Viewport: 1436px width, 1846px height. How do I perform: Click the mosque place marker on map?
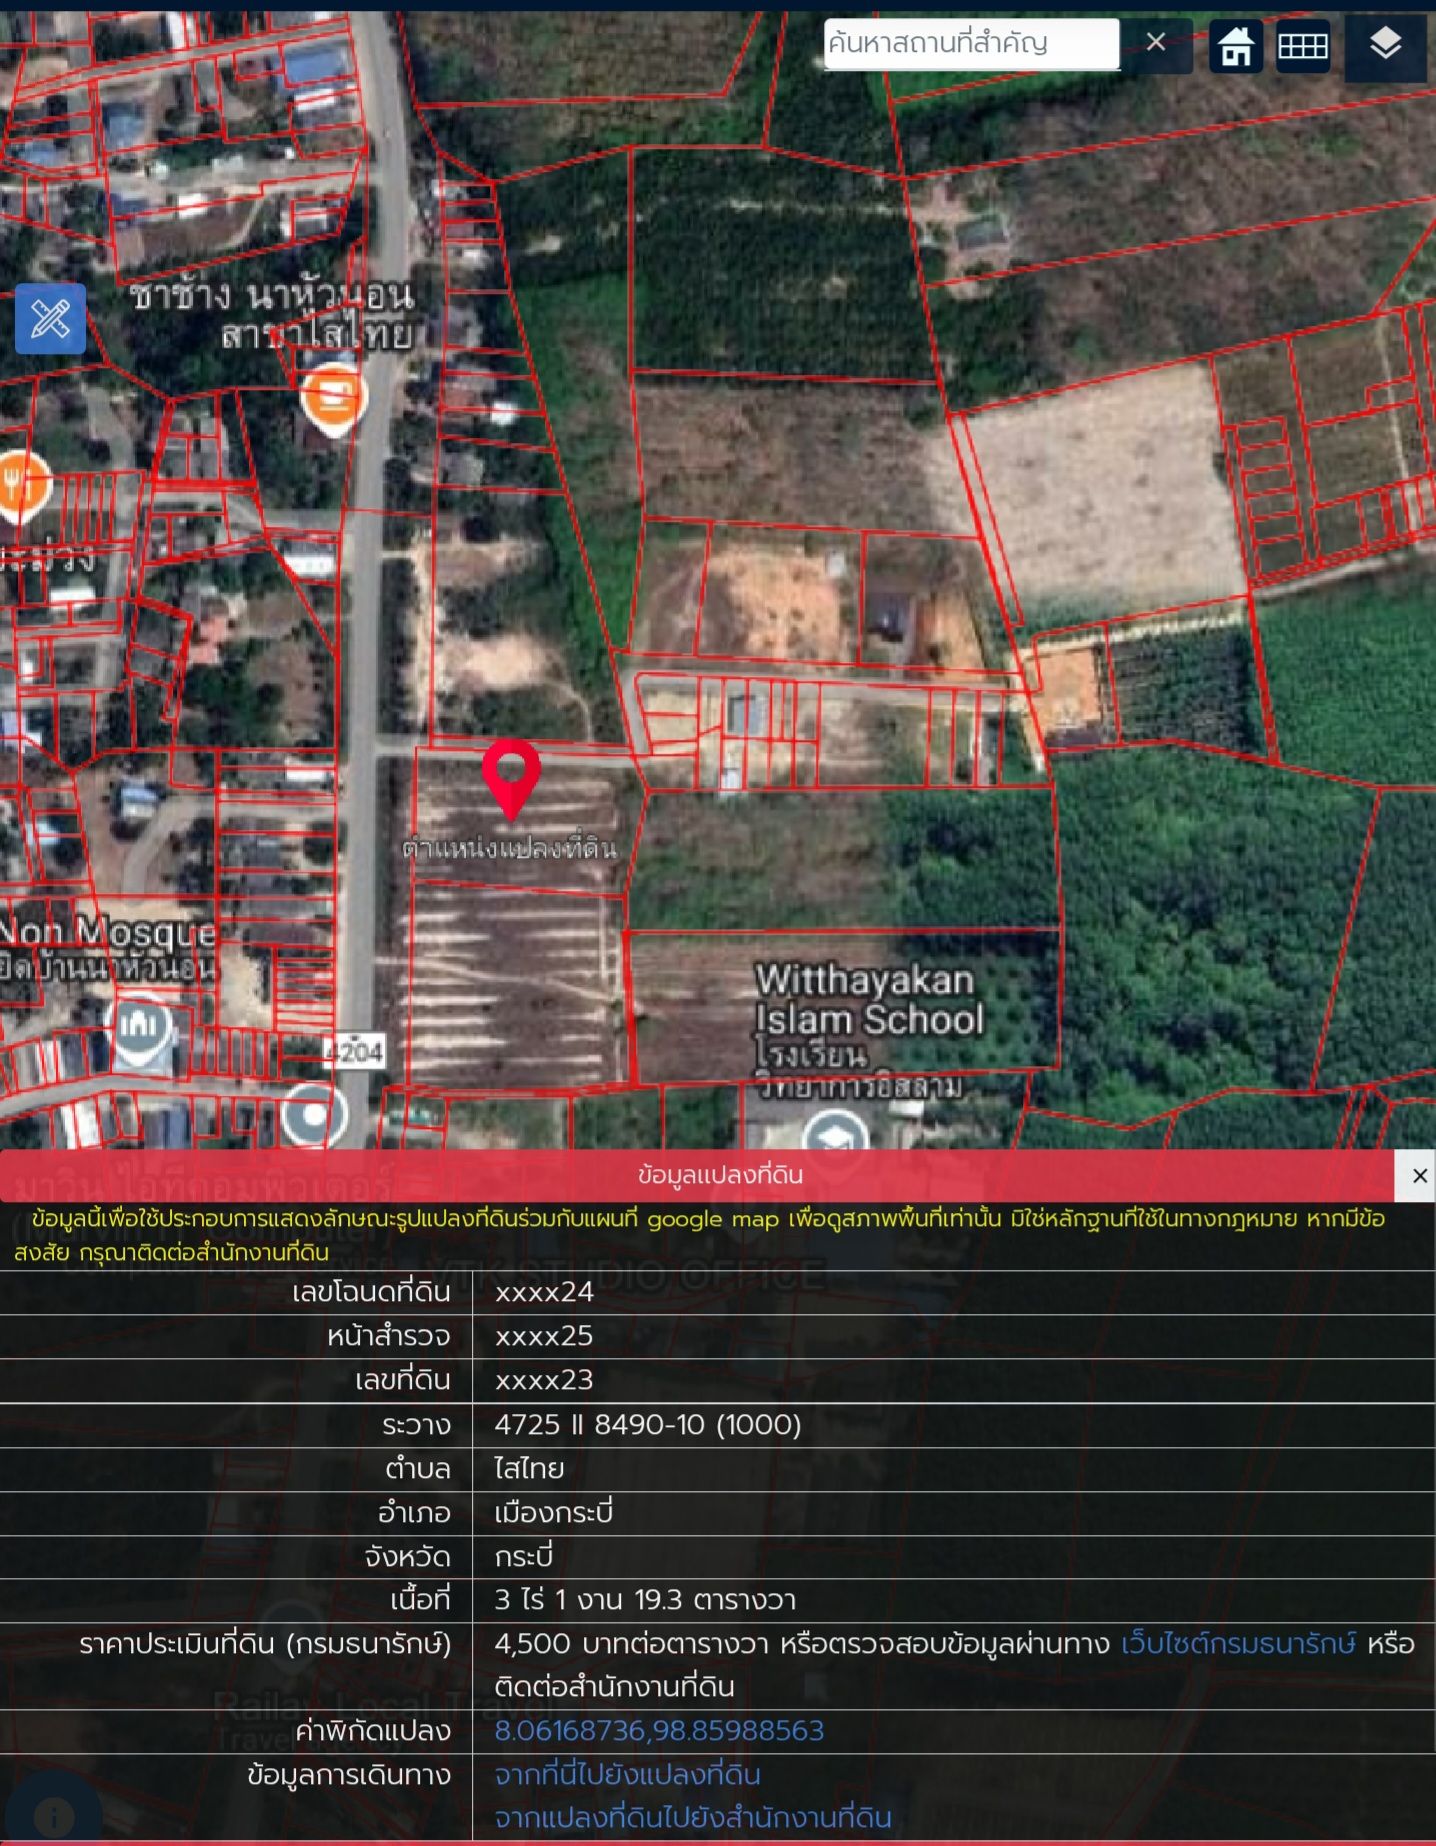[x=139, y=1028]
